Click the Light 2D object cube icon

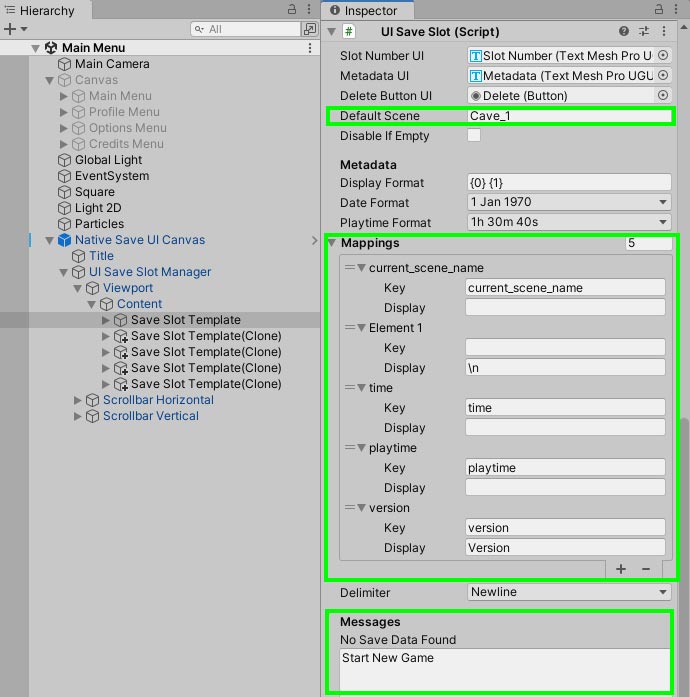(x=64, y=208)
